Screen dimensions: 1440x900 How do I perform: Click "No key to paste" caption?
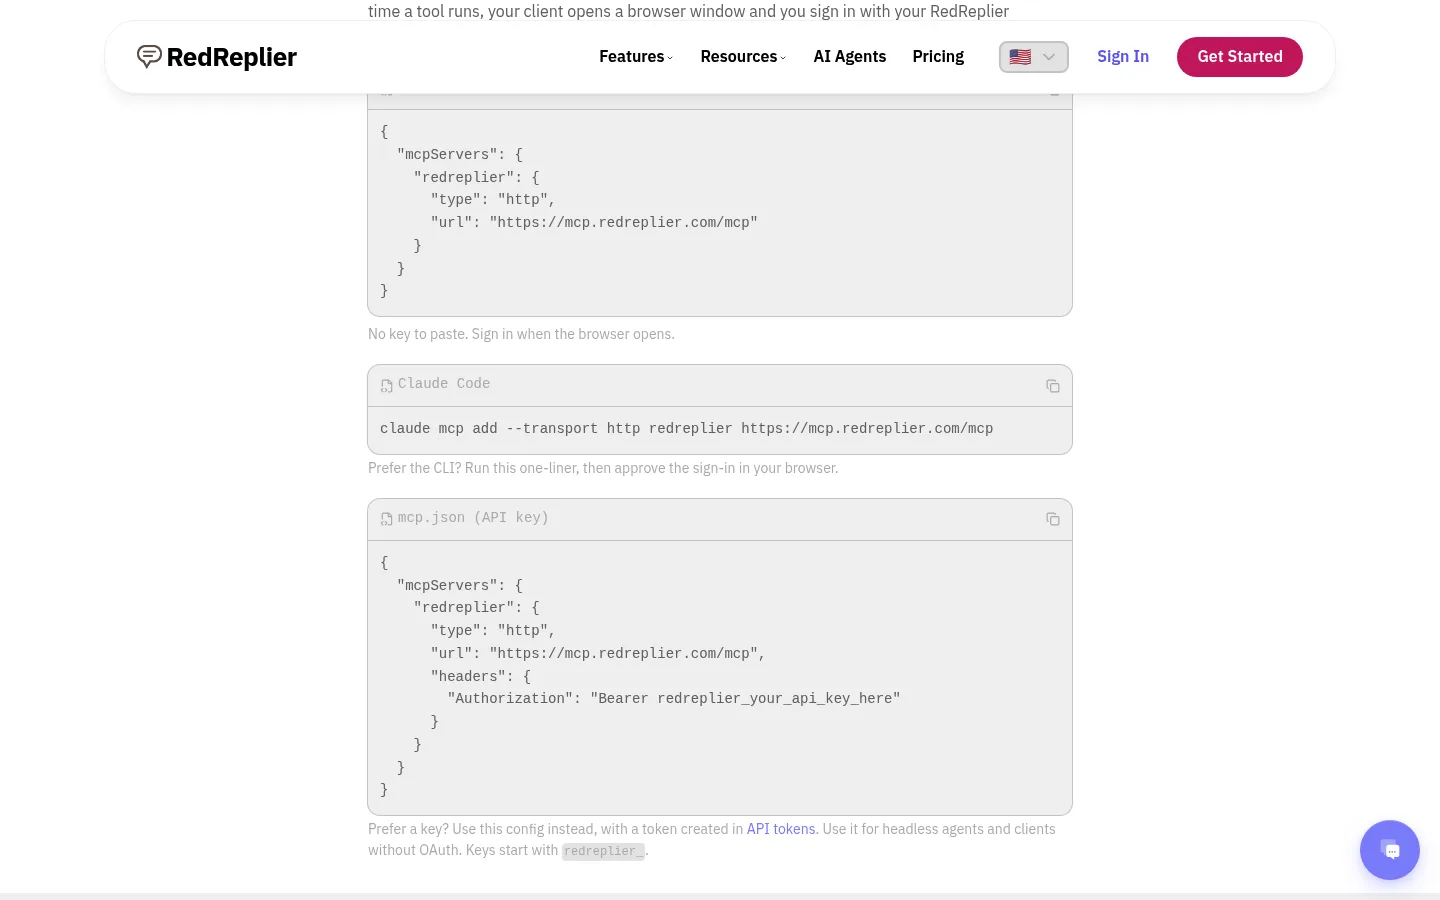[521, 334]
